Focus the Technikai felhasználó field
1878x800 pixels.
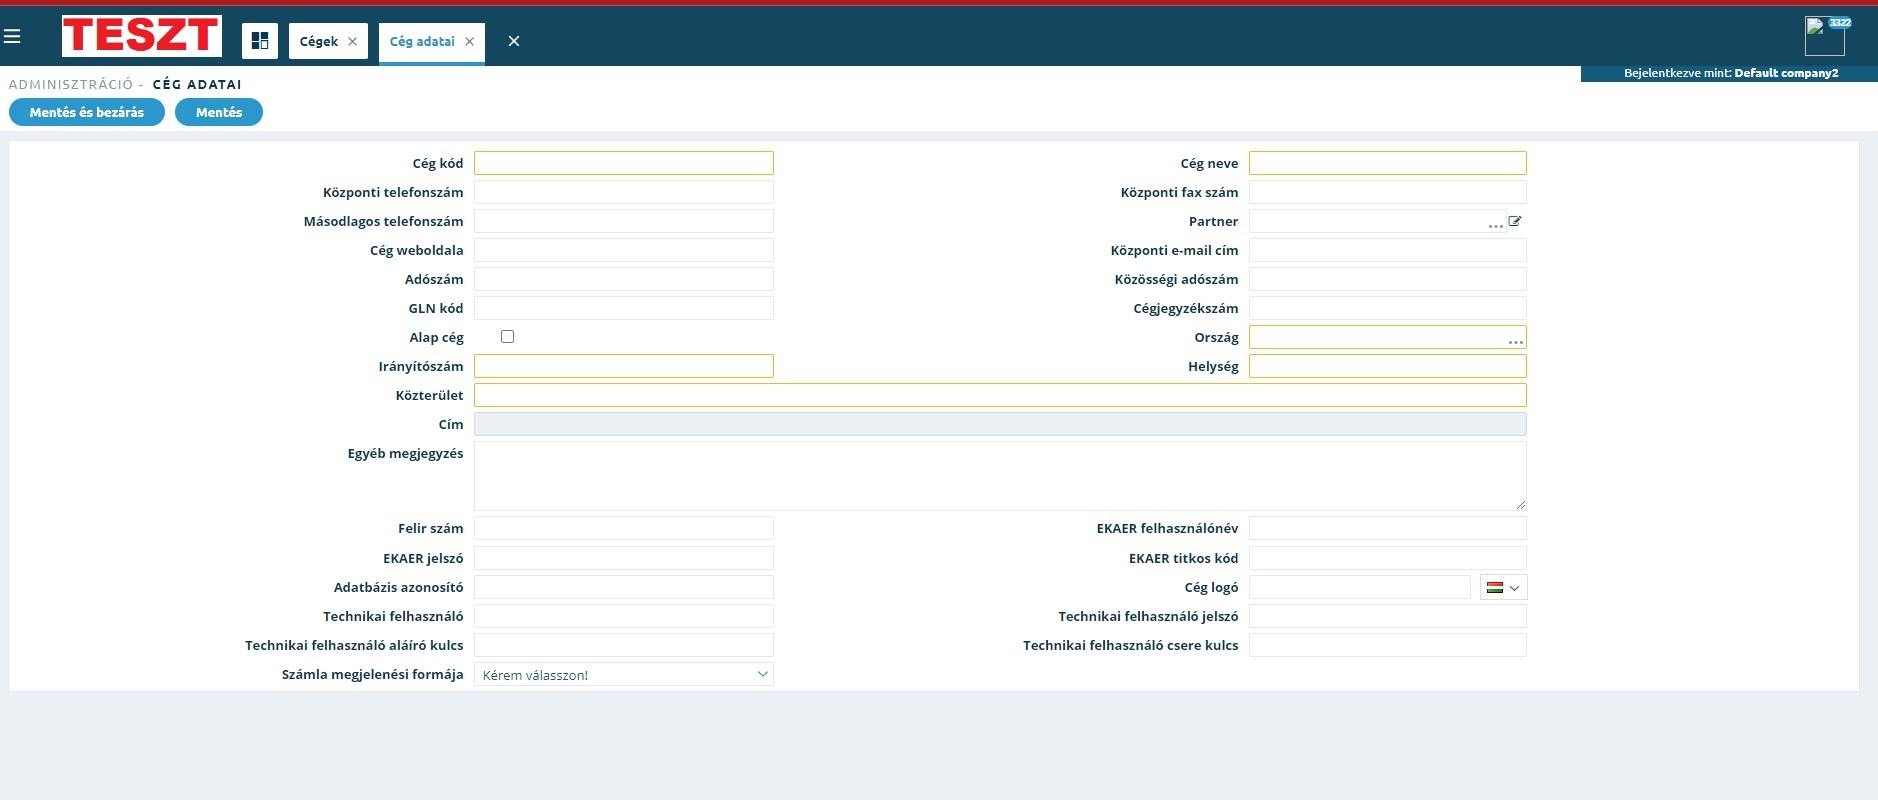(x=624, y=616)
